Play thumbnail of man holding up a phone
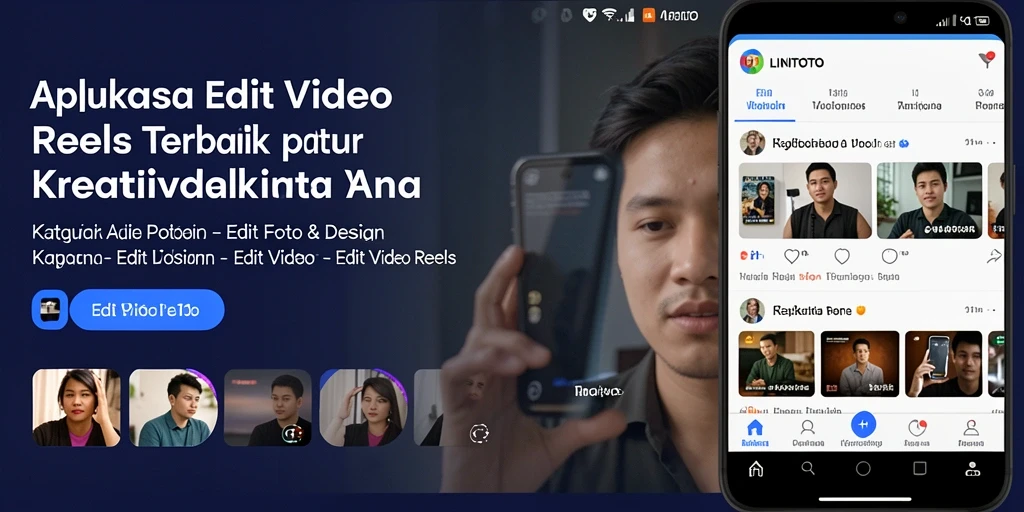Viewport: 1024px width, 512px height. click(943, 364)
